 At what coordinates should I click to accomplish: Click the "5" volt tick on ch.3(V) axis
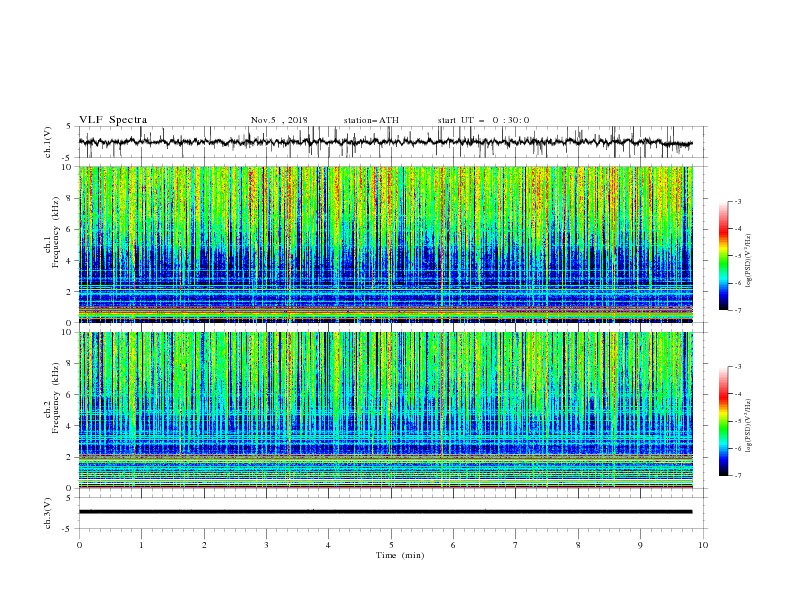70,498
